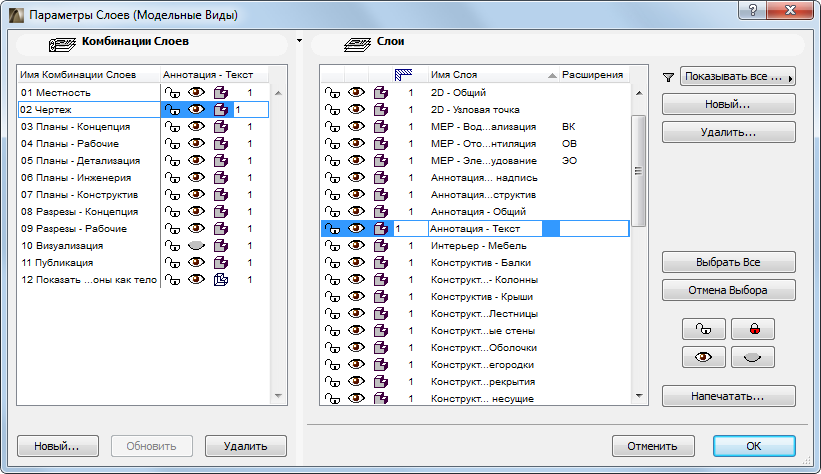The width and height of the screenshot is (821, 474).
Task: Sort layers by Имя Слоя column header
Action: pos(493,75)
